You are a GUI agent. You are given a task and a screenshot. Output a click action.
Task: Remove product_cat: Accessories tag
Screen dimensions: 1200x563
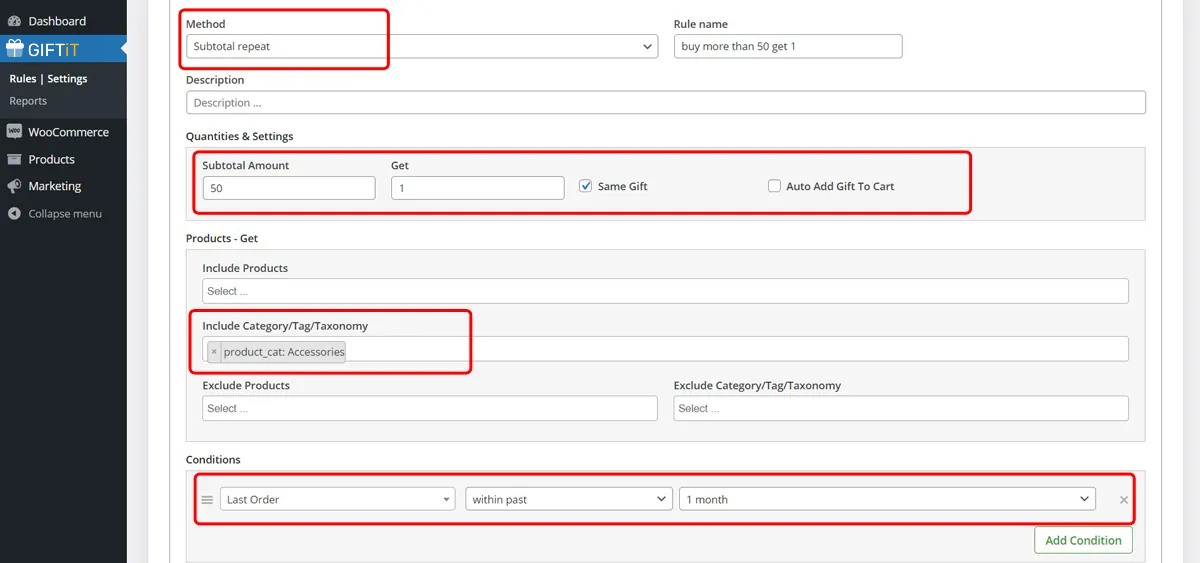click(x=214, y=352)
